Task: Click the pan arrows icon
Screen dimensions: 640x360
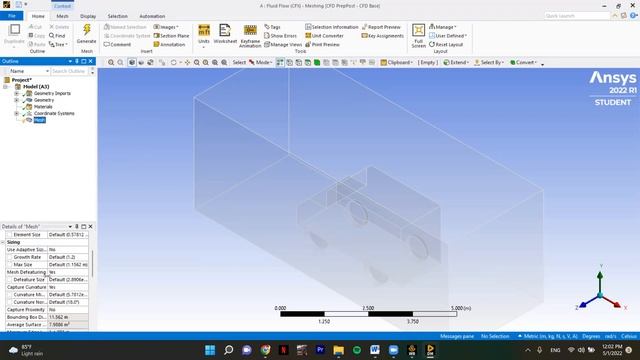Action: [187, 62]
